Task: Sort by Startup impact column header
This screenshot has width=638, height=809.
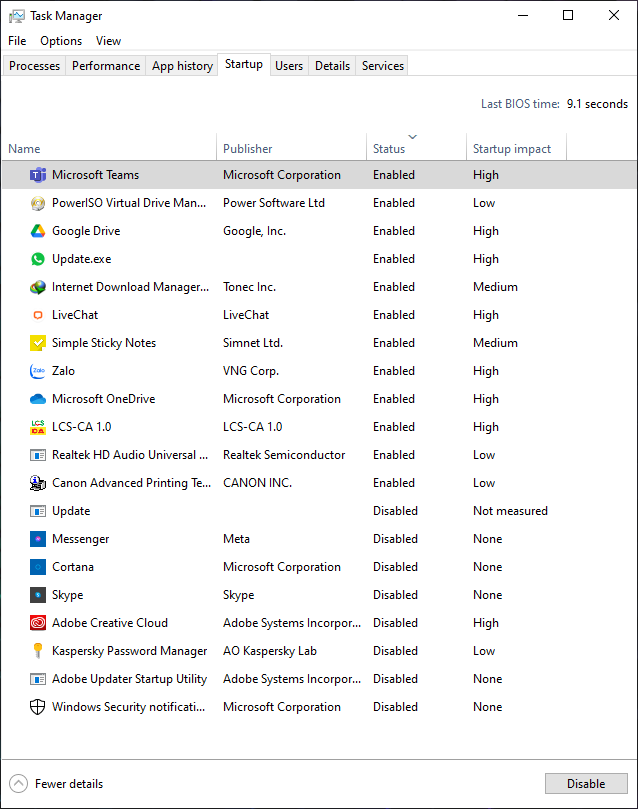Action: click(x=516, y=149)
